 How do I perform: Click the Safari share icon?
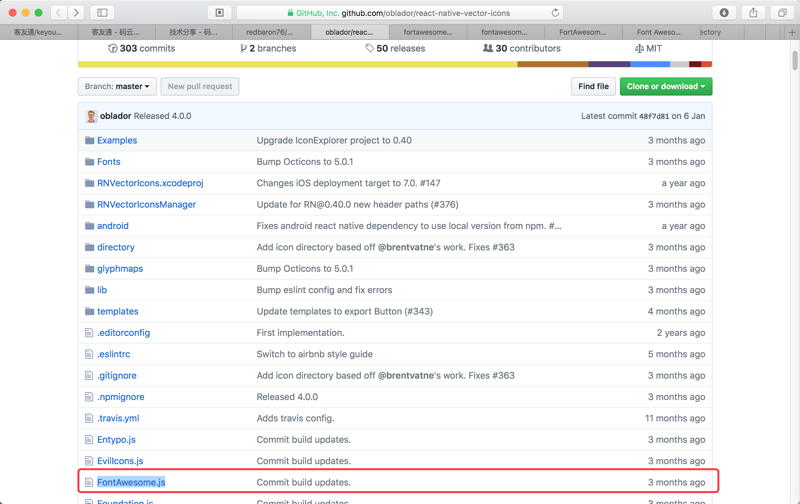click(x=753, y=13)
